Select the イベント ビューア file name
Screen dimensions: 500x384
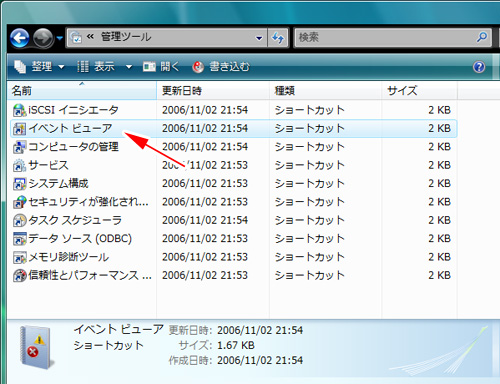click(70, 128)
